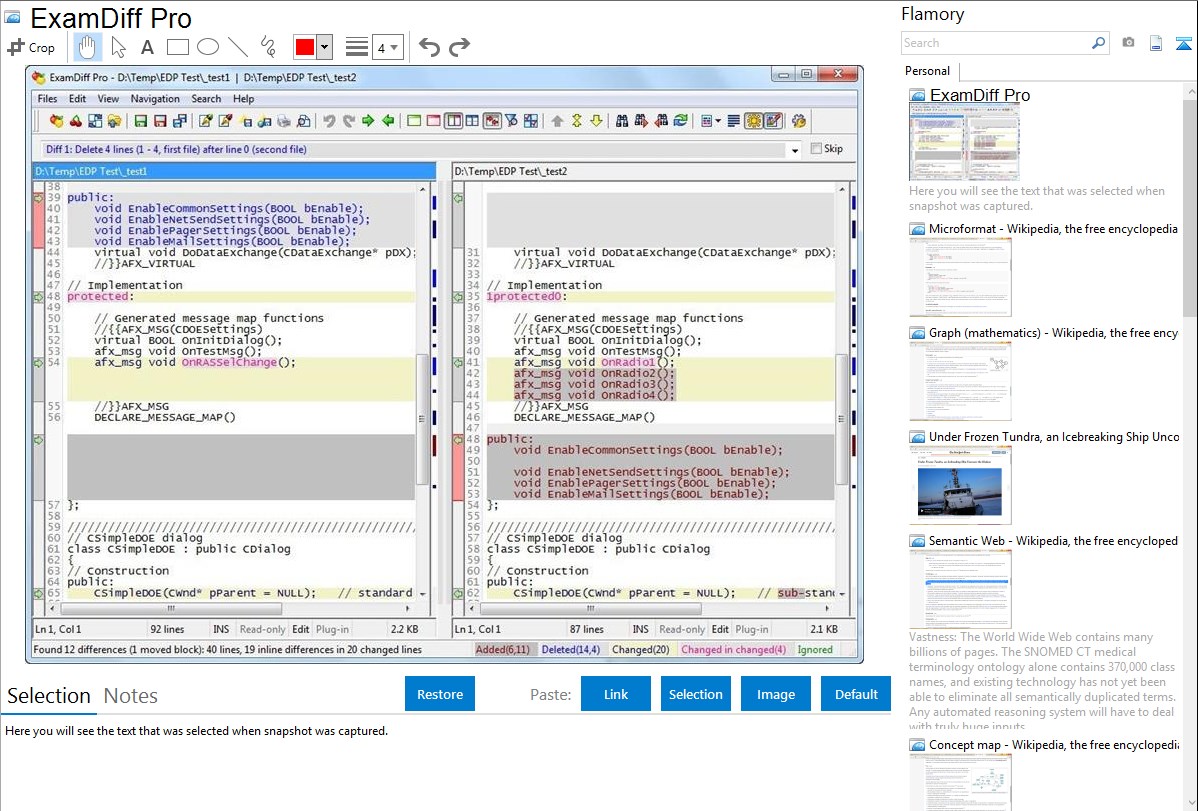Click the red color swatch
Viewport: 1198px width, 811px height.
pyautogui.click(x=304, y=47)
